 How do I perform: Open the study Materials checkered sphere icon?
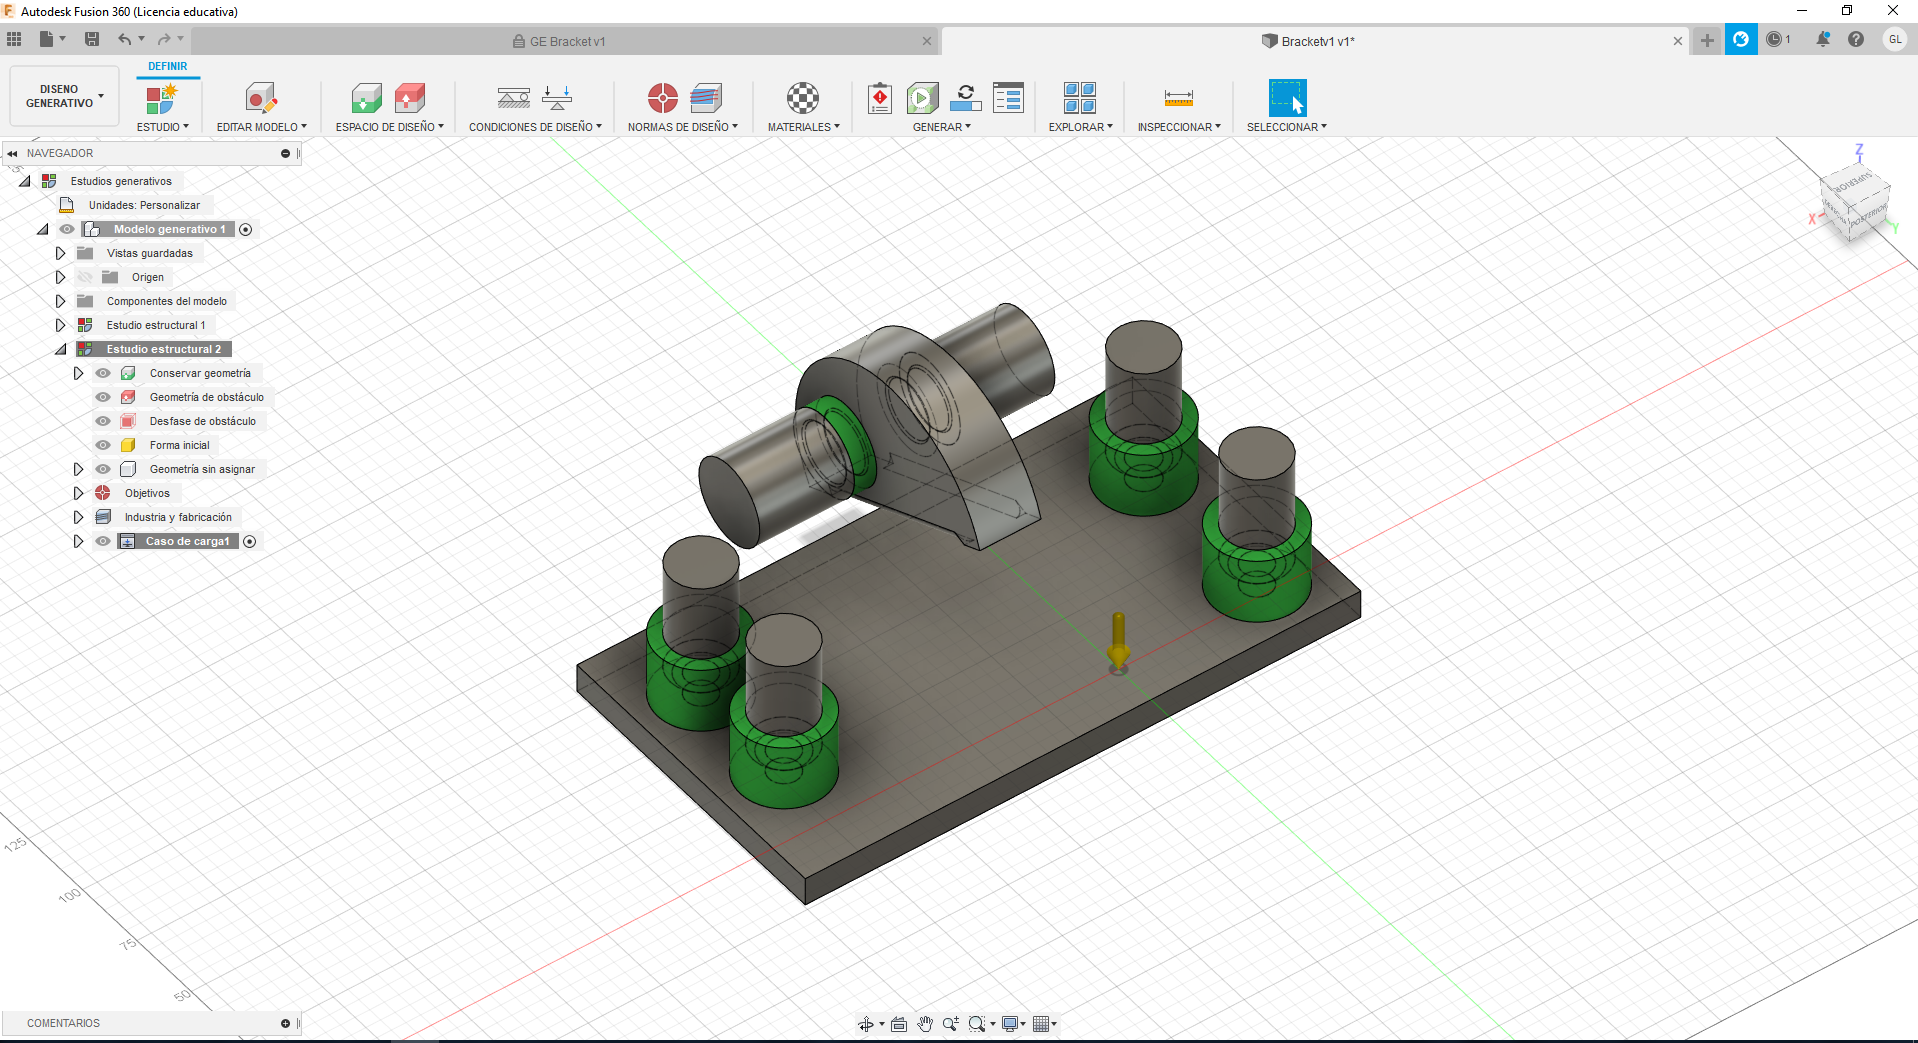(x=803, y=98)
